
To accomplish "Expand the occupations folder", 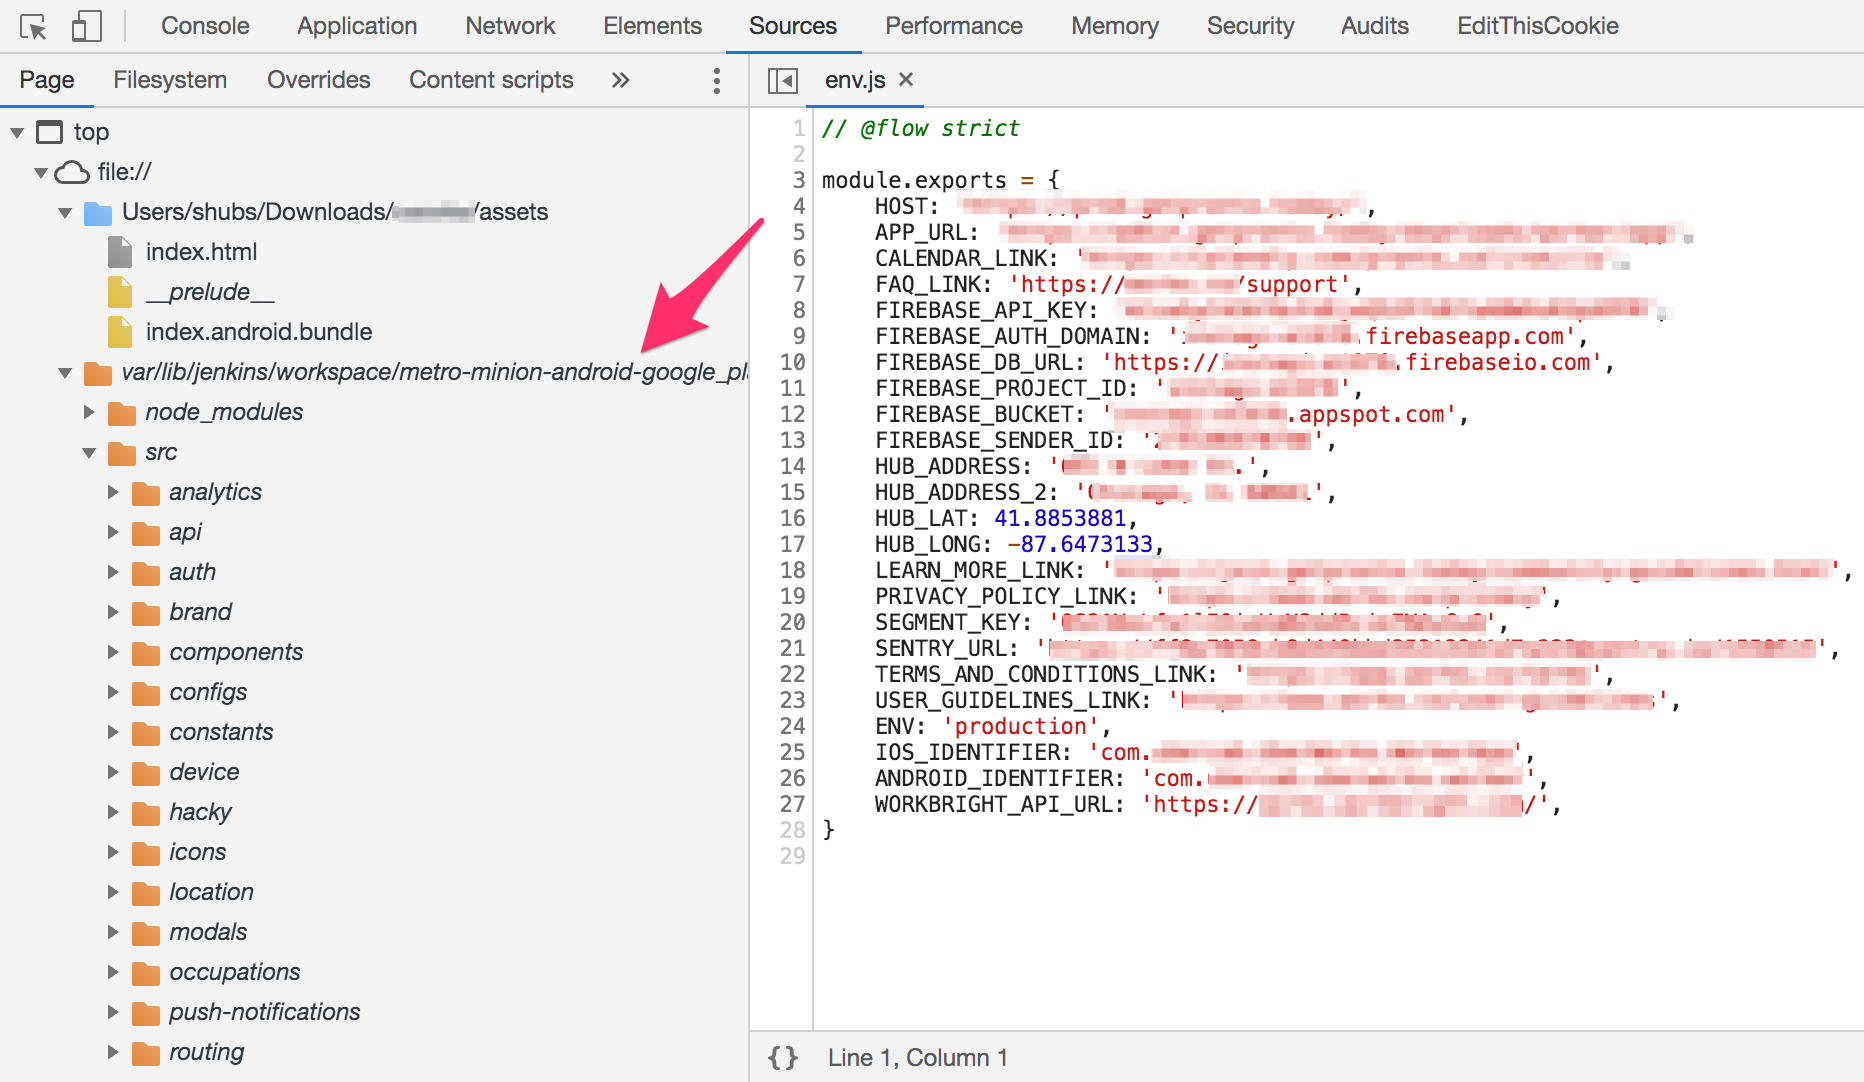I will [x=113, y=972].
